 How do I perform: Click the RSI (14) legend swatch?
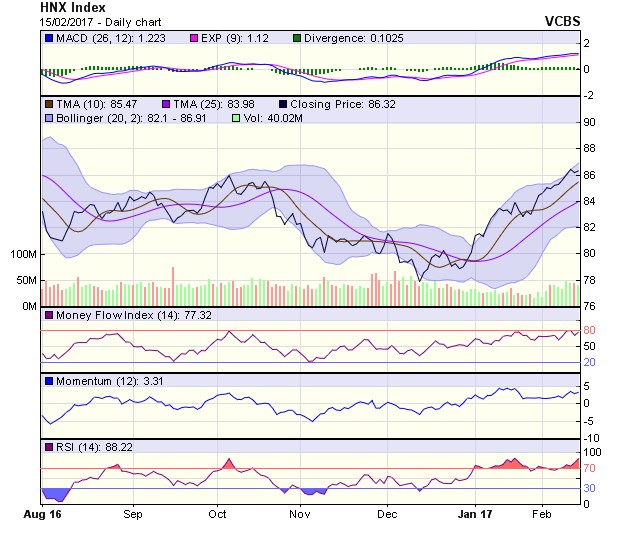49,447
